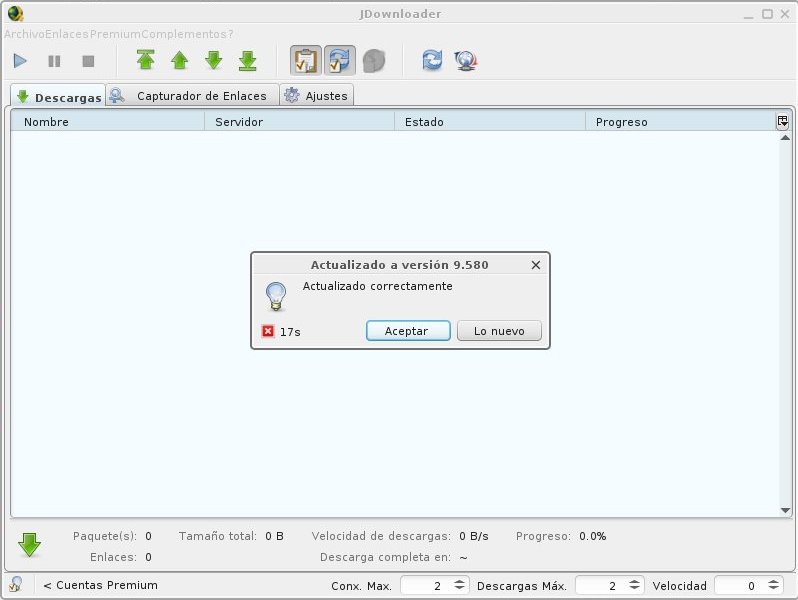Click the '0 B/s' download speed value
798x600 pixels.
click(x=473, y=536)
